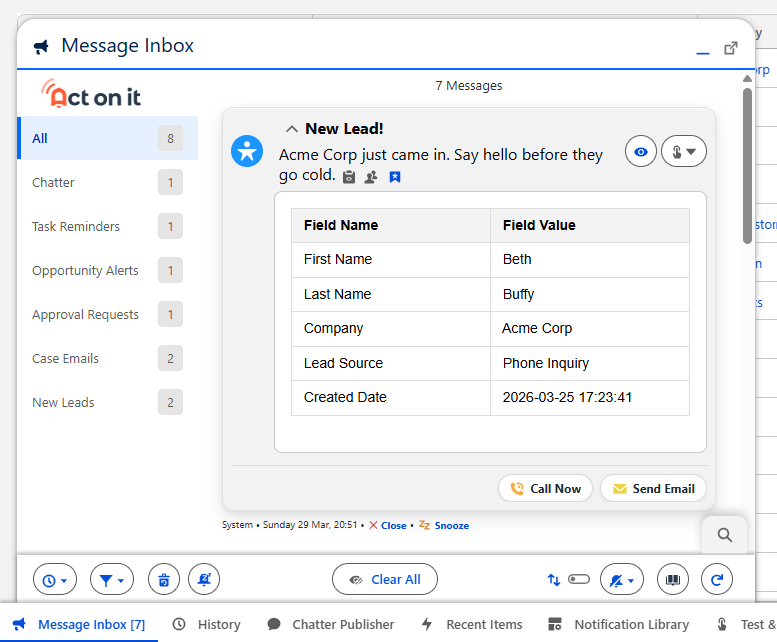Click the 'Buffy' last name value

(x=518, y=294)
